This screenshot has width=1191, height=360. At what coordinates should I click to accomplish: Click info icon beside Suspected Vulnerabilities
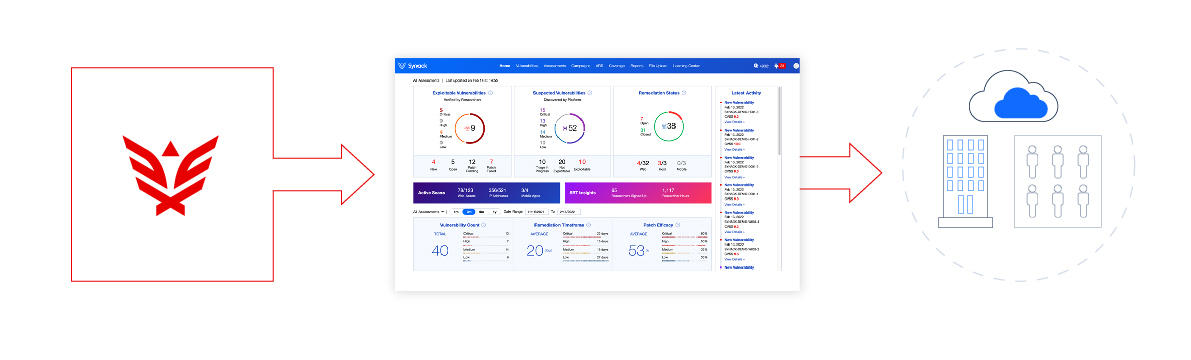point(589,93)
